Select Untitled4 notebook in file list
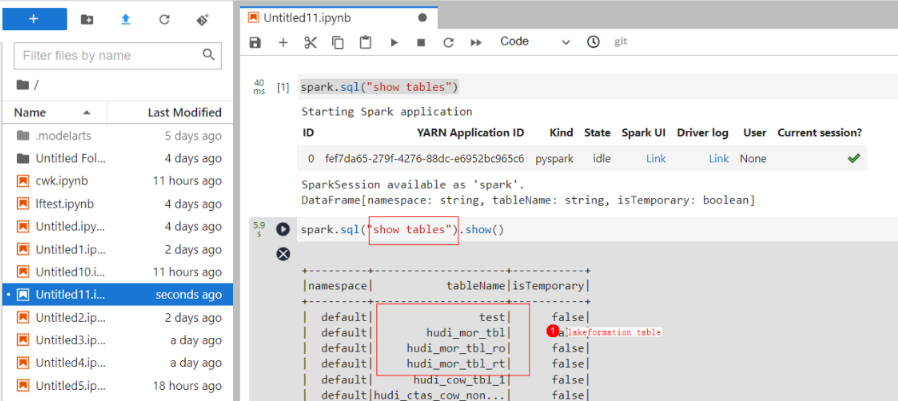898x401 pixels. (117, 363)
